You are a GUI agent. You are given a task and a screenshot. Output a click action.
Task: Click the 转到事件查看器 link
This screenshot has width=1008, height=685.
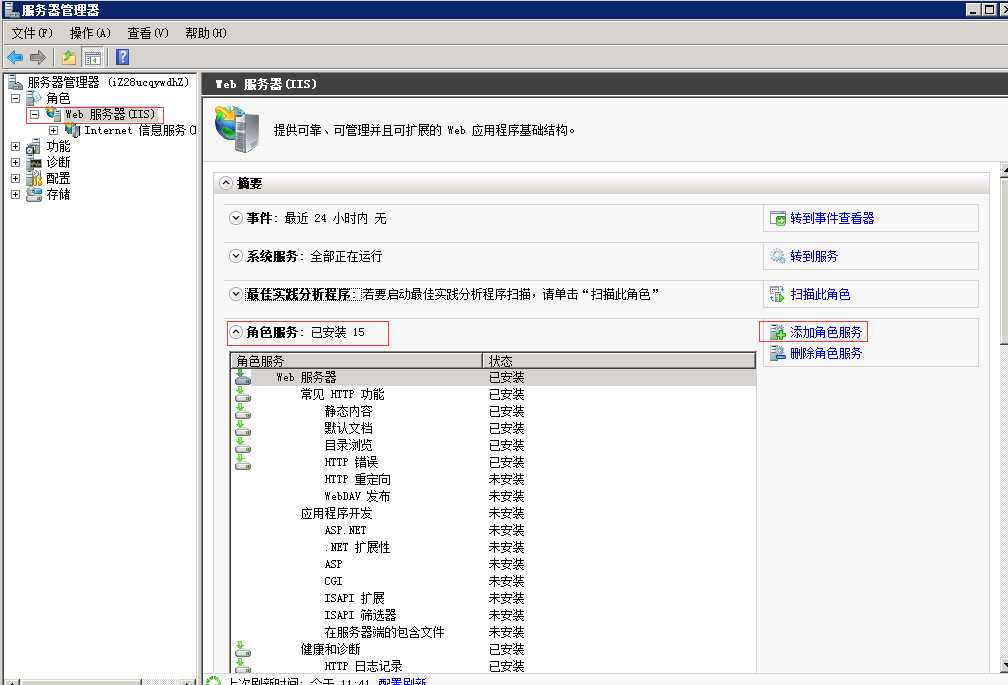point(832,218)
